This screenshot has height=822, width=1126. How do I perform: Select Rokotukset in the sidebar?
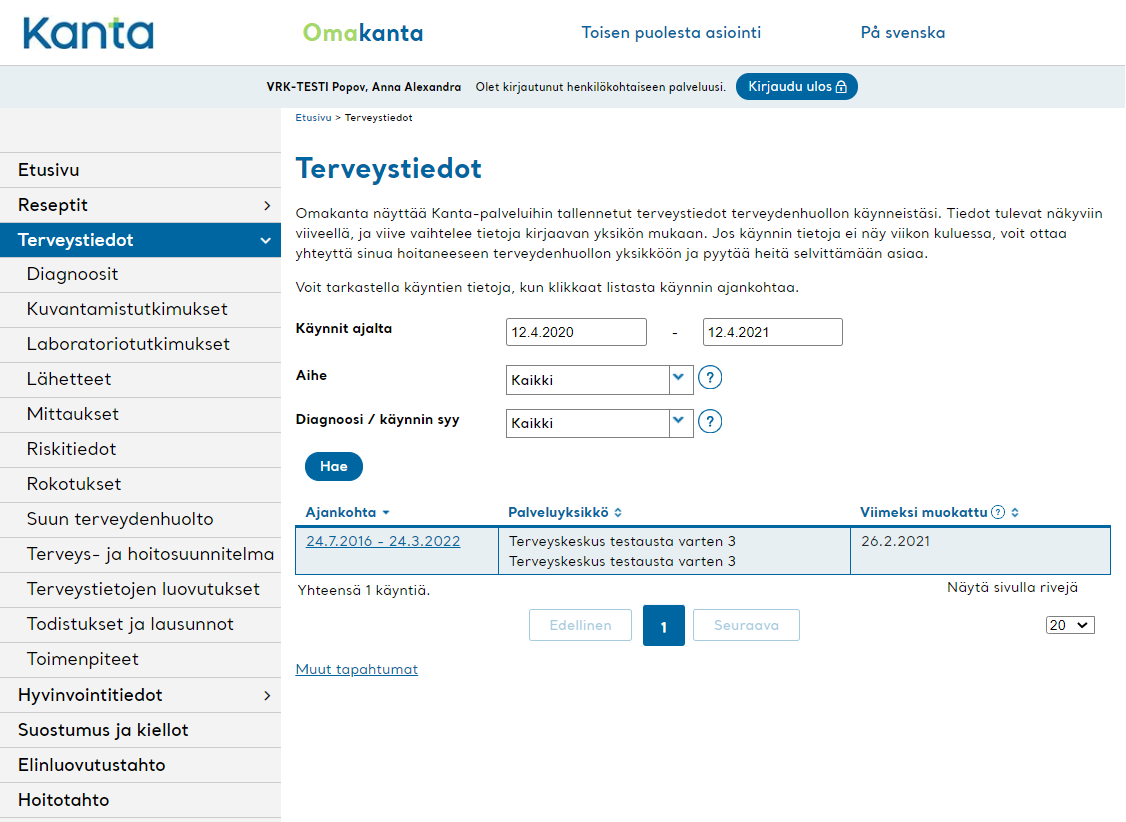point(141,485)
